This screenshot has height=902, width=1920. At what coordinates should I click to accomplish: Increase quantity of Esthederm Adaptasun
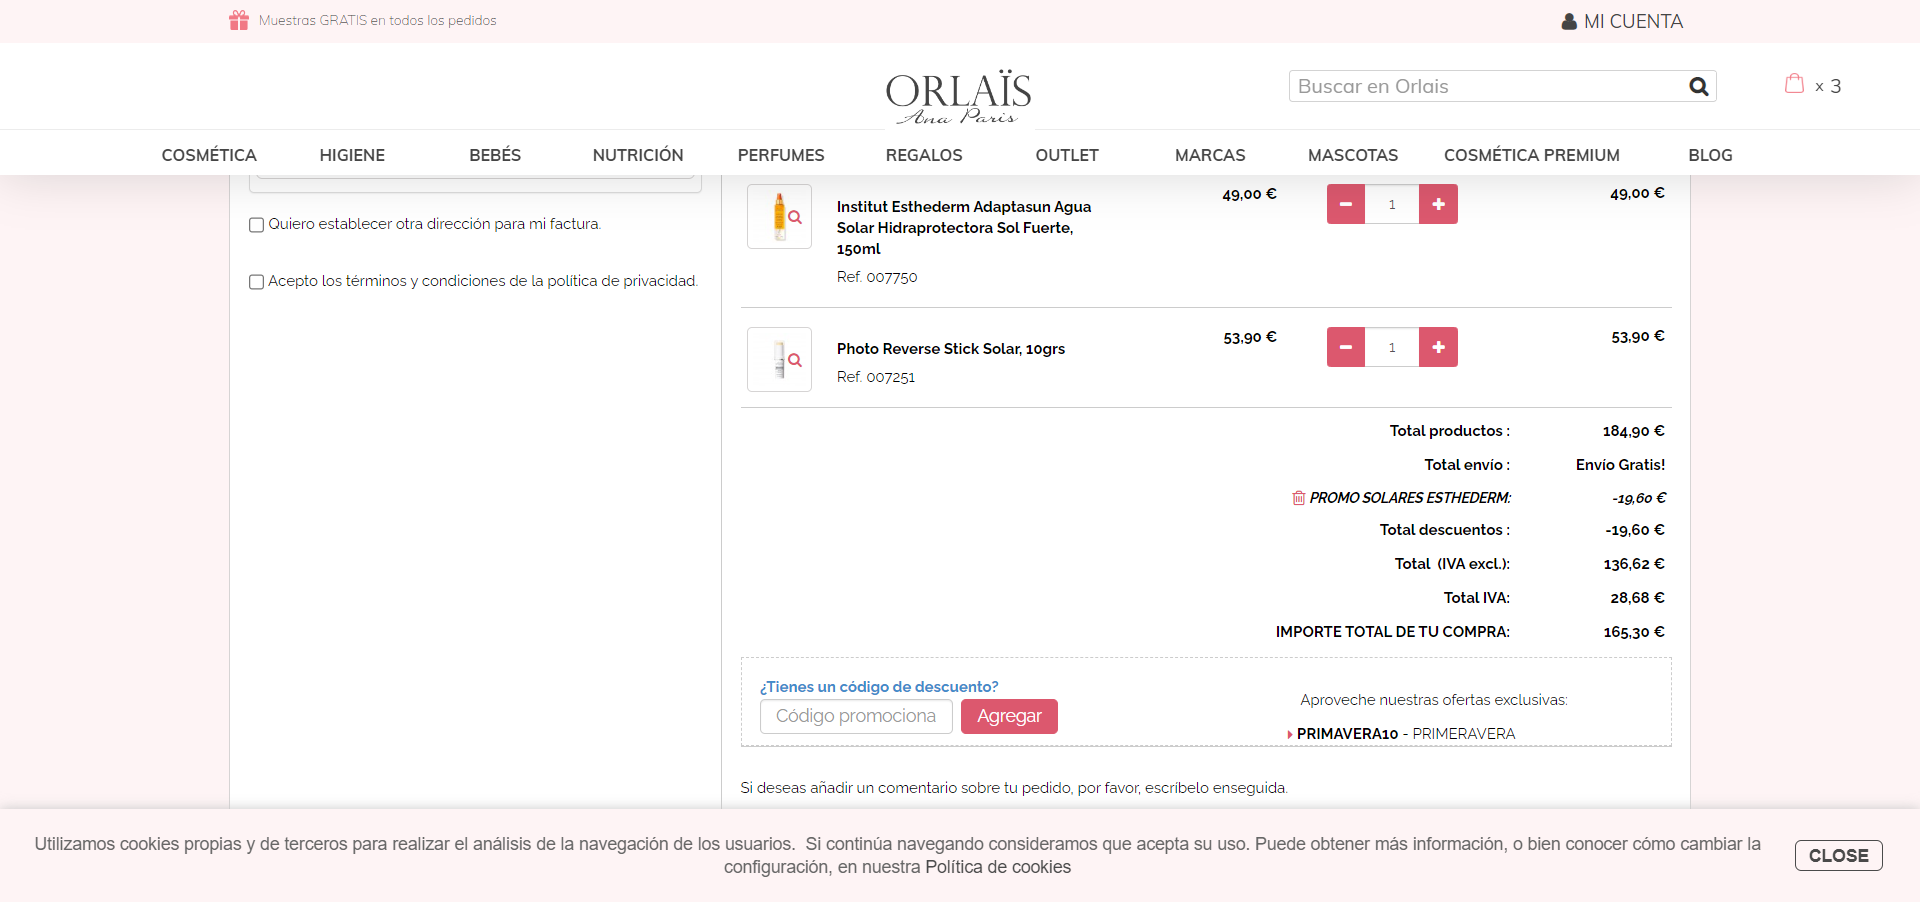(1438, 204)
